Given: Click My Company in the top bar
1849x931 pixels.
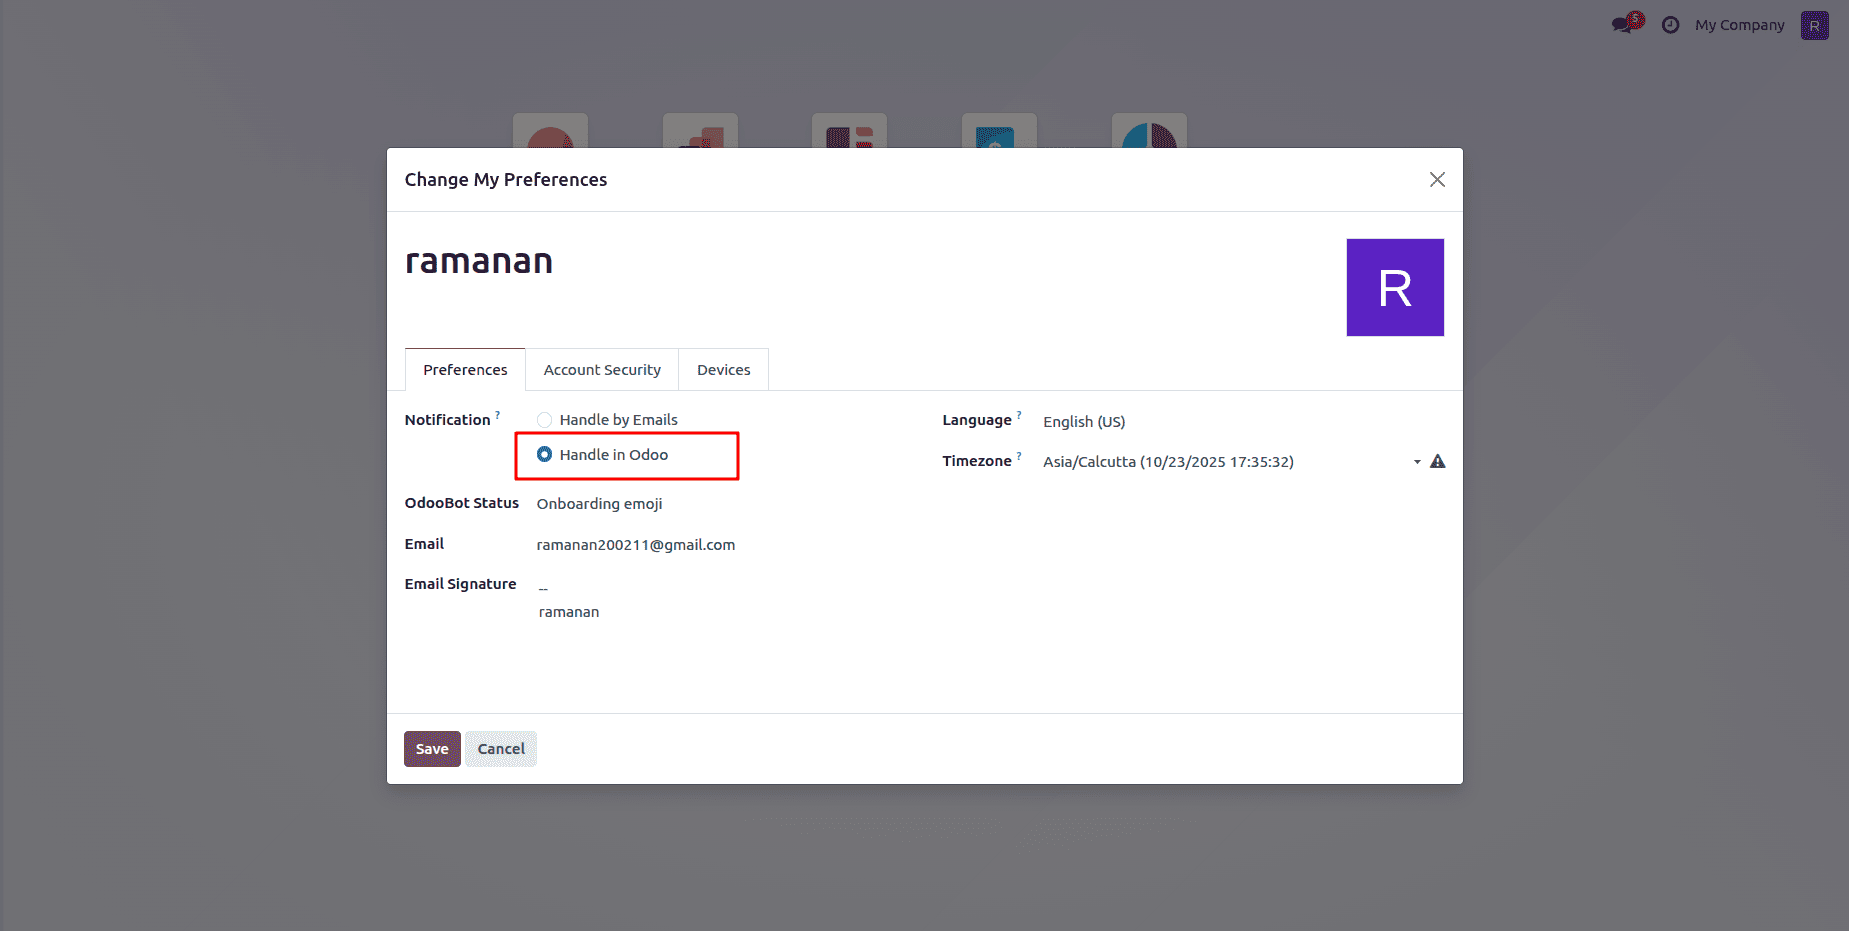Looking at the screenshot, I should (x=1739, y=24).
